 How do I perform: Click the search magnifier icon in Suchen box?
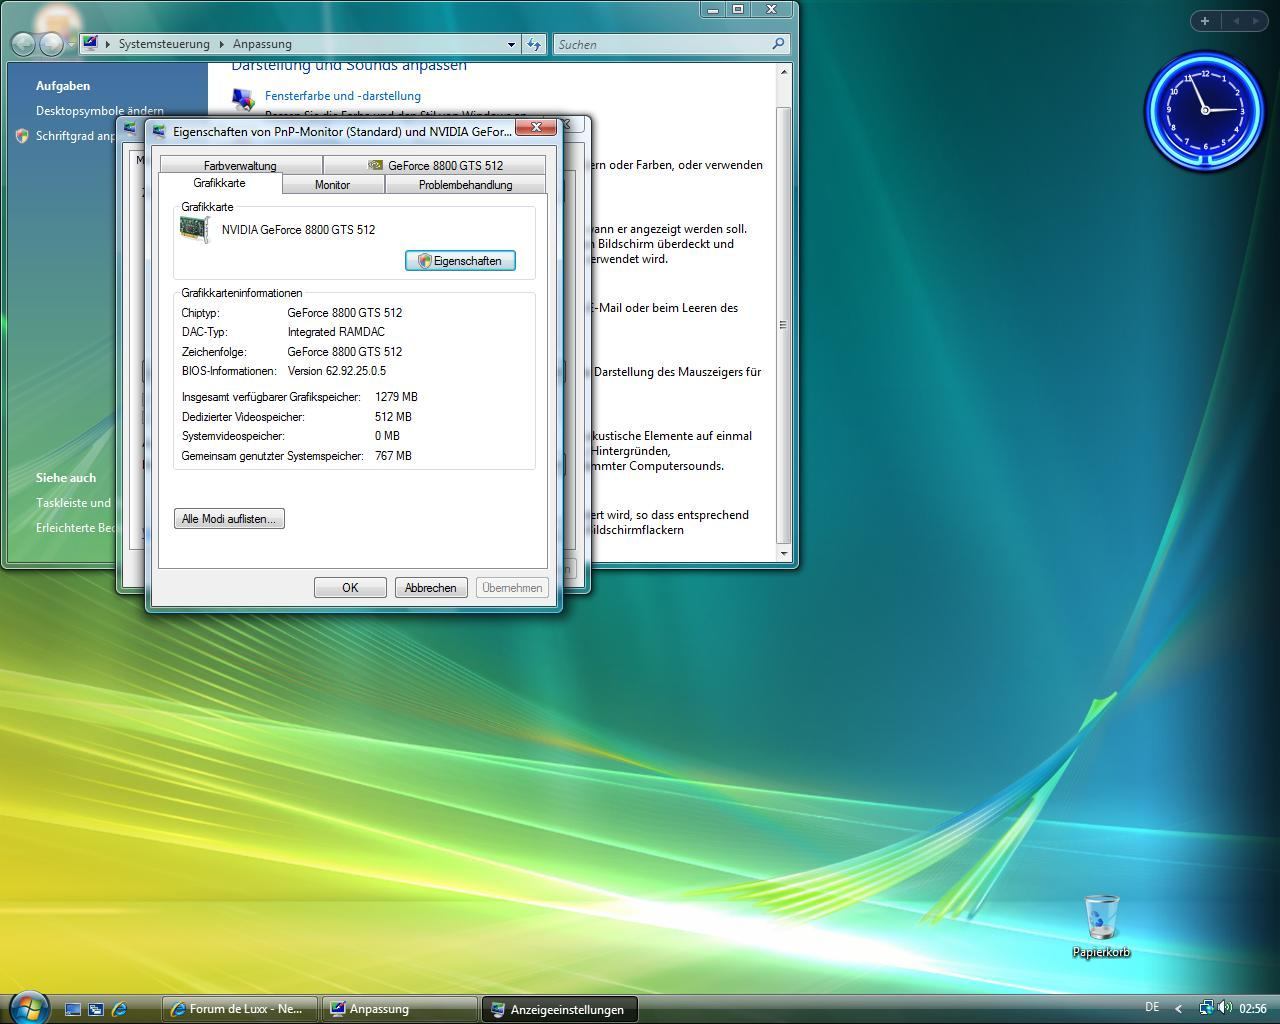coord(778,44)
